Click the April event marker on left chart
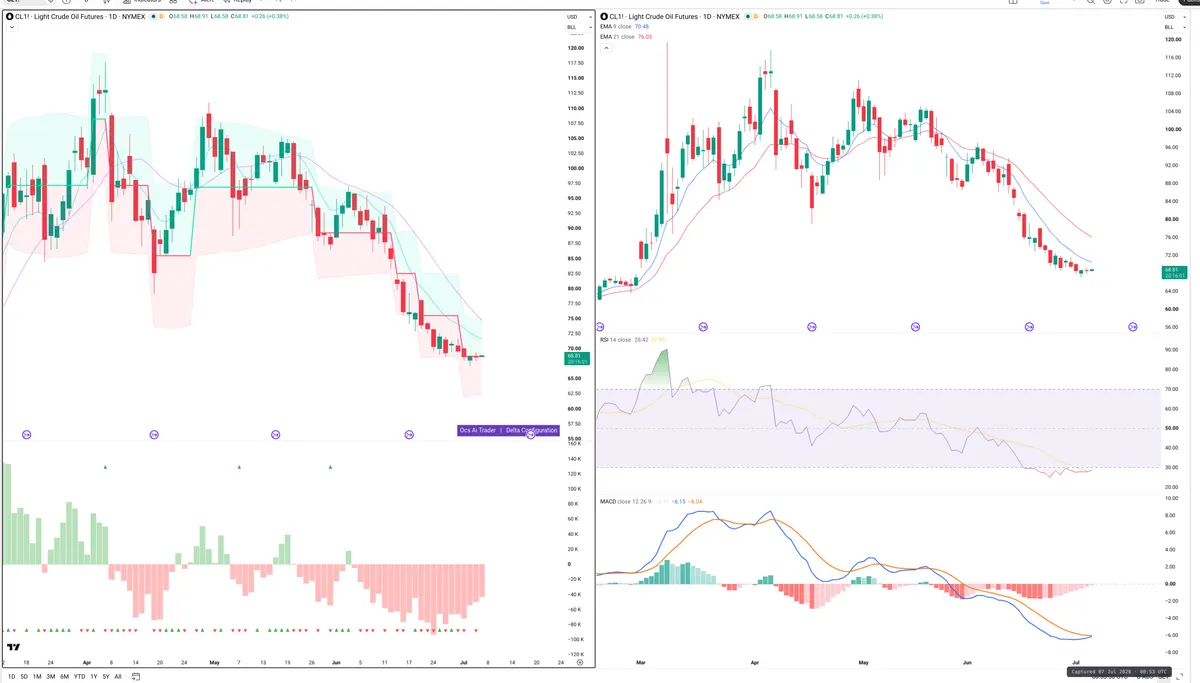The width and height of the screenshot is (1200, 683). point(154,434)
